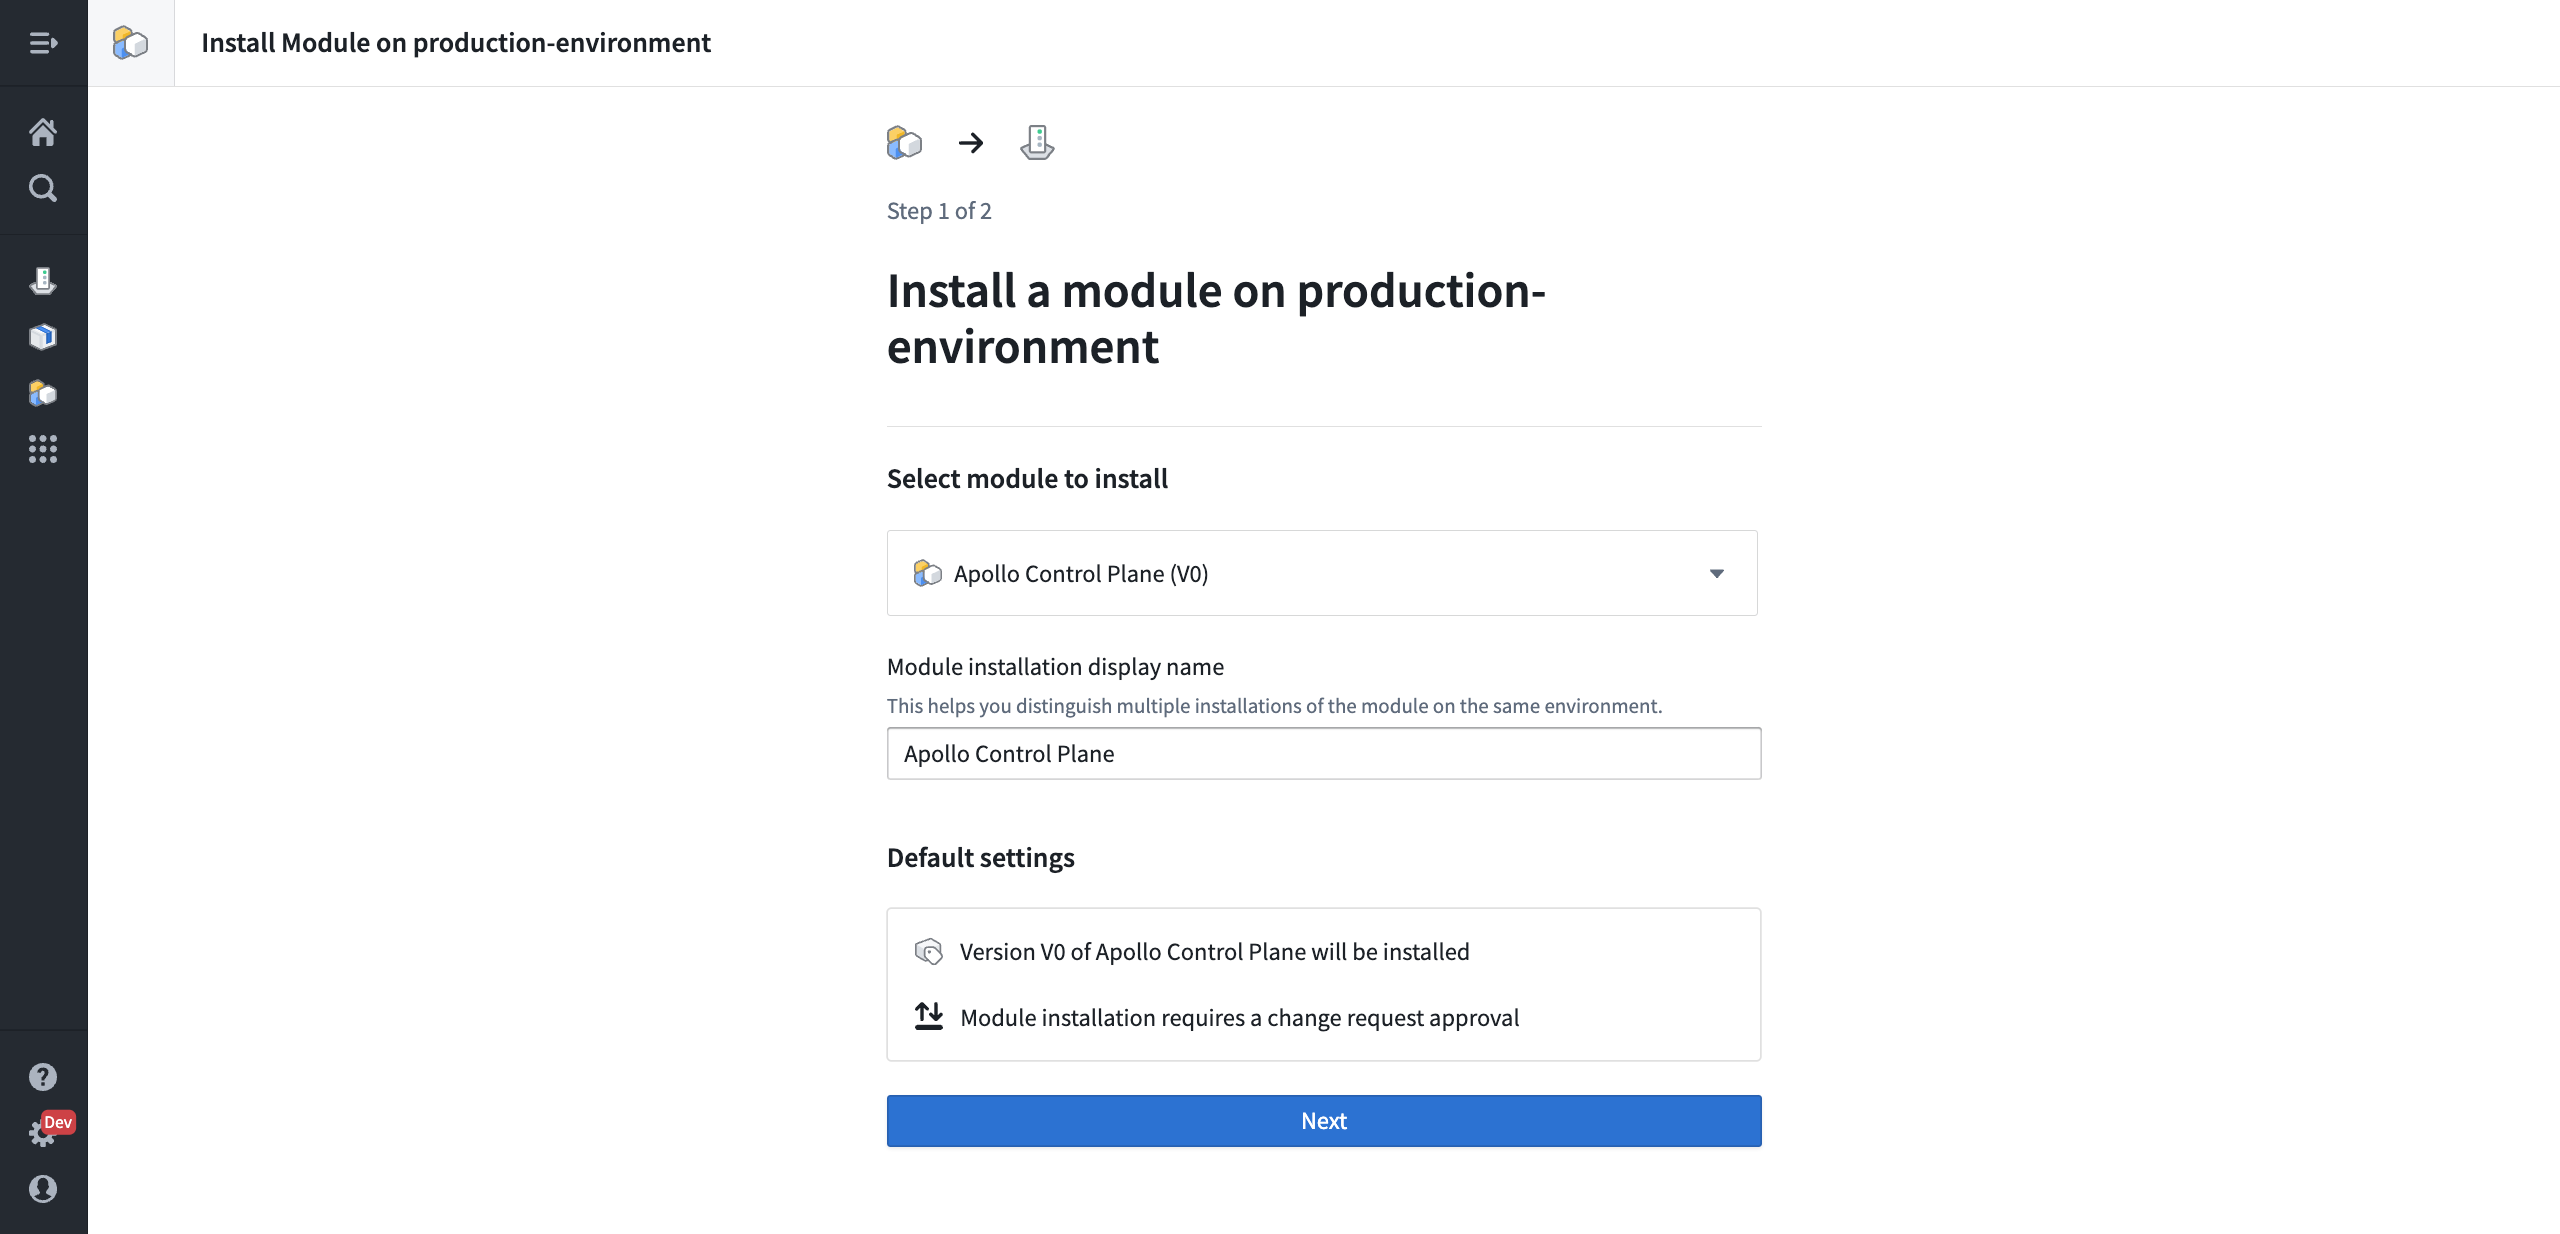The height and width of the screenshot is (1234, 2560).
Task: Click the grid/apps icon in sidebar
Action: 44,449
